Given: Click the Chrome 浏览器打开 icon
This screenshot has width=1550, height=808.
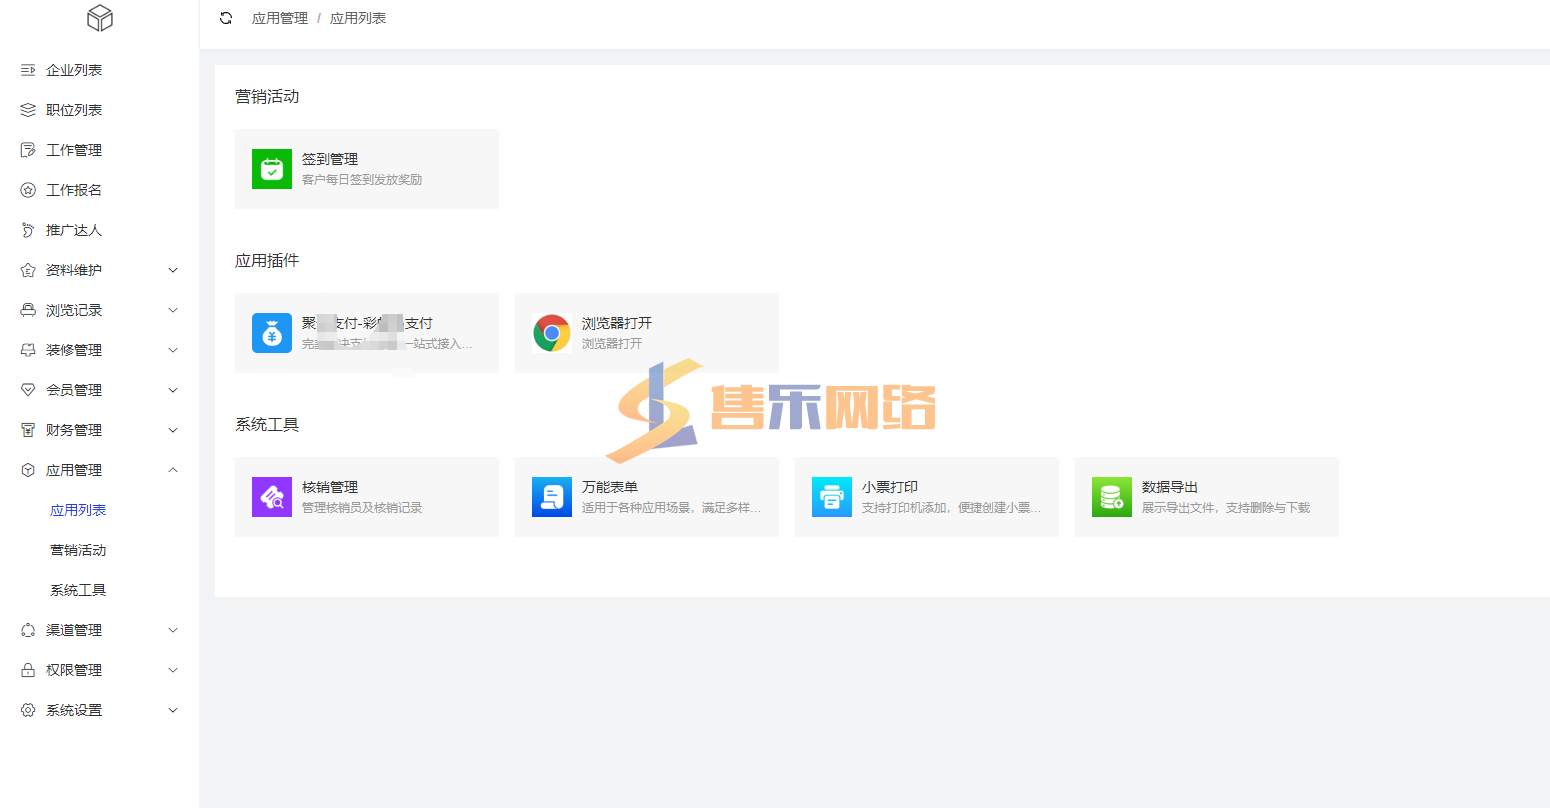Looking at the screenshot, I should (x=551, y=333).
